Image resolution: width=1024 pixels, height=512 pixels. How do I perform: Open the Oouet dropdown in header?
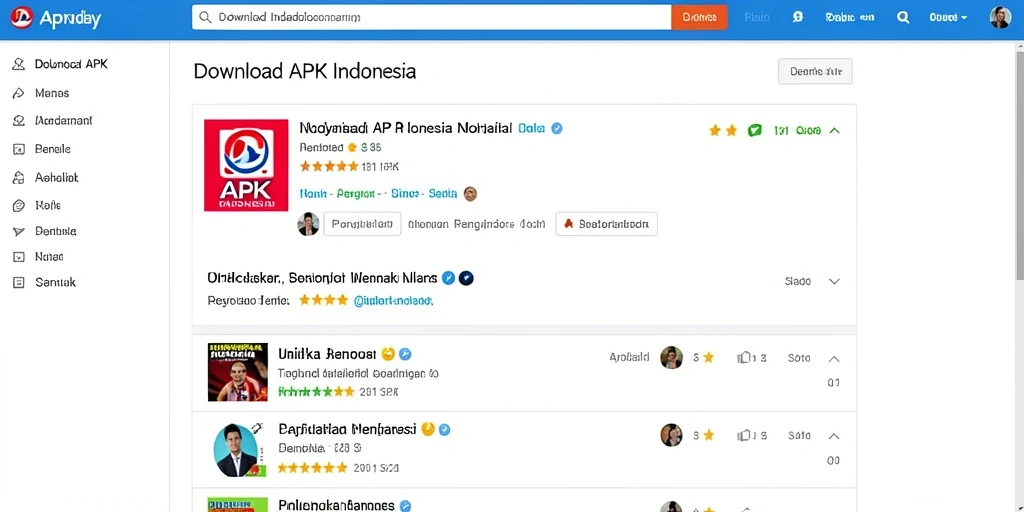[x=948, y=18]
